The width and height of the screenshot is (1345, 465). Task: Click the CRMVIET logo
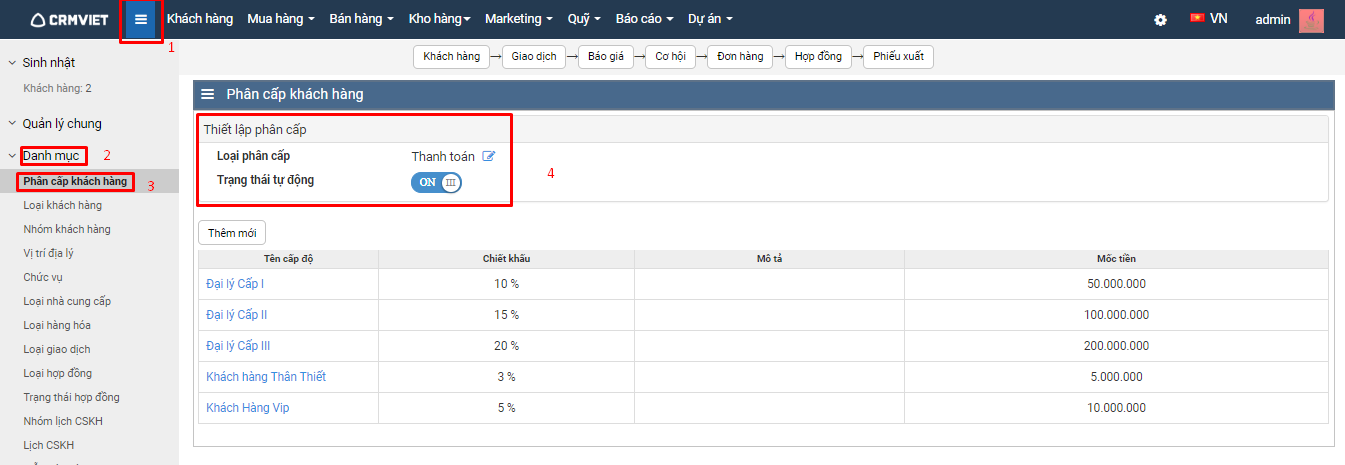click(x=69, y=19)
